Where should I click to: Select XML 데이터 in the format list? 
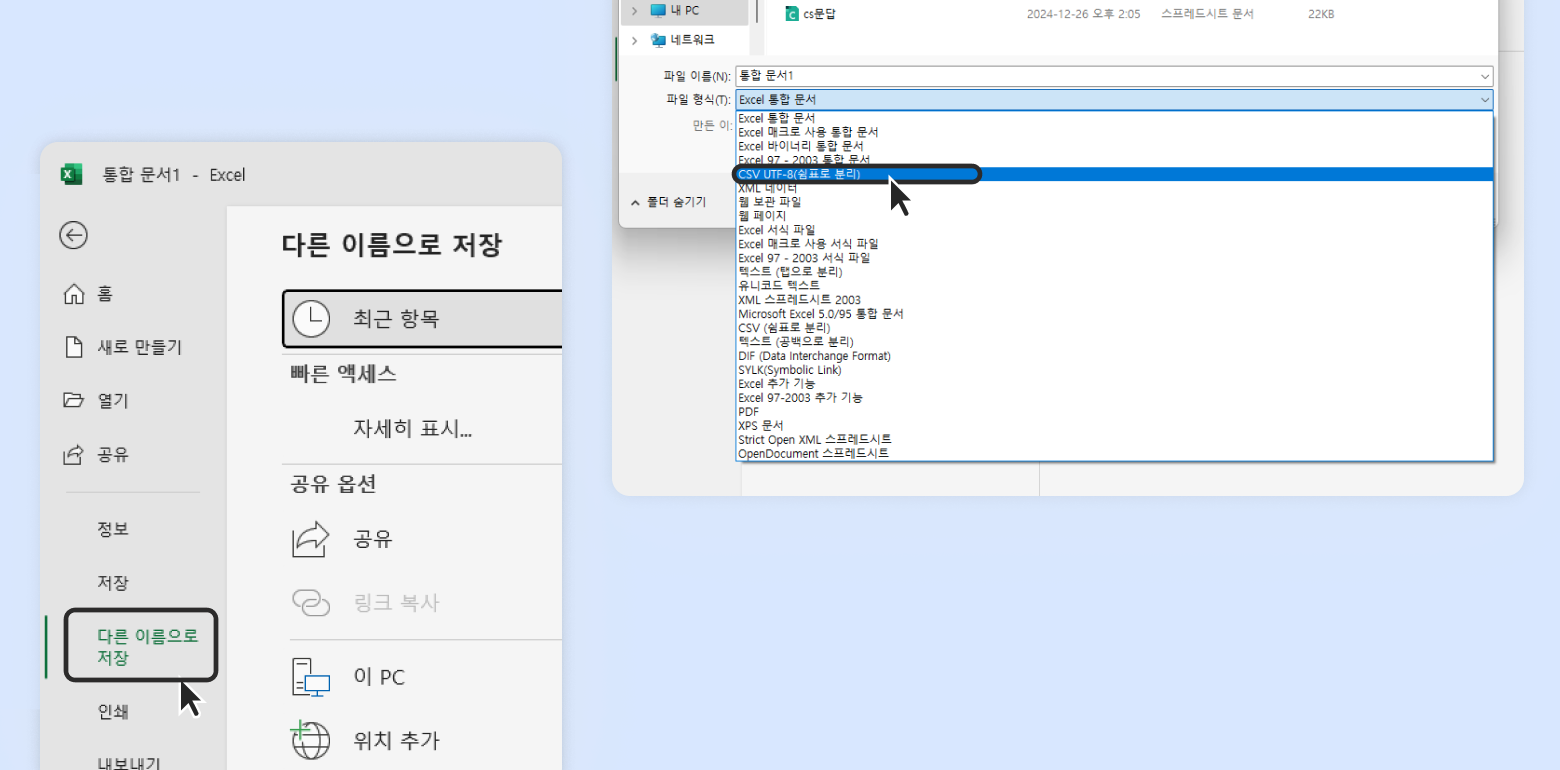(1114, 188)
